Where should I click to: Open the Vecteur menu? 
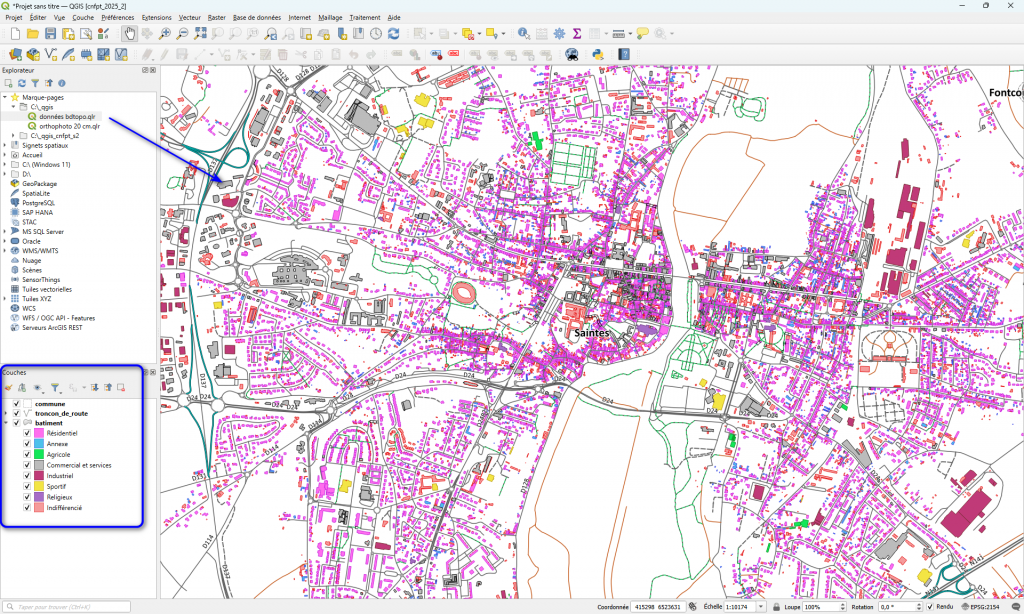click(189, 18)
